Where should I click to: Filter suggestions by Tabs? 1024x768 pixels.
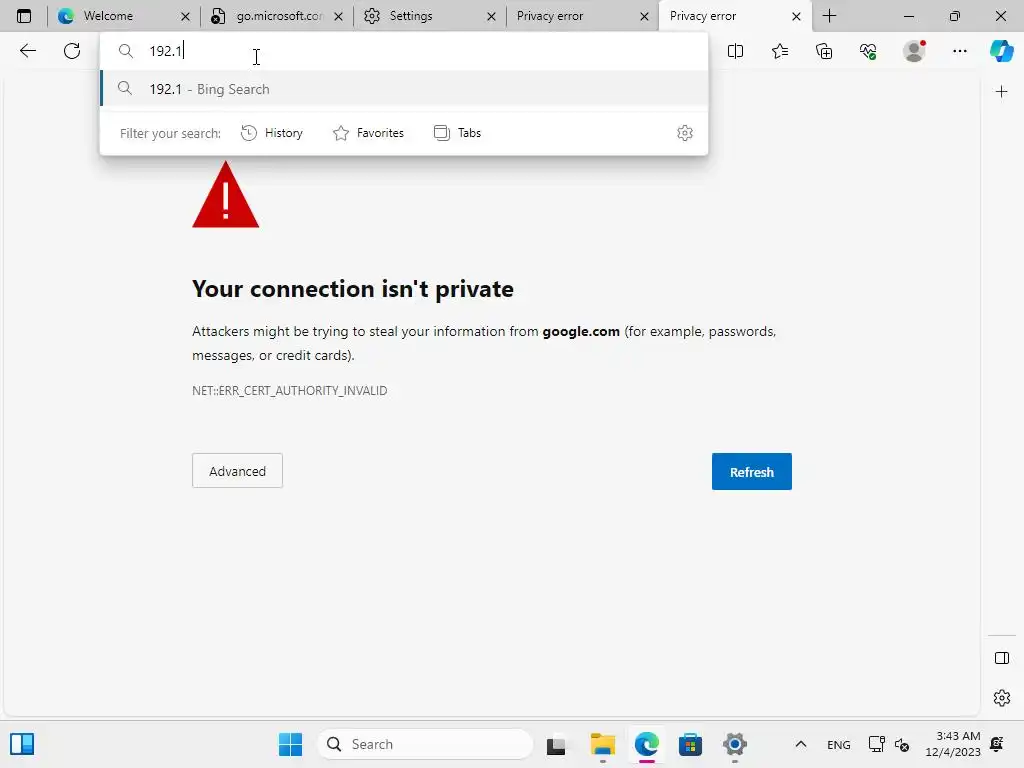[457, 133]
